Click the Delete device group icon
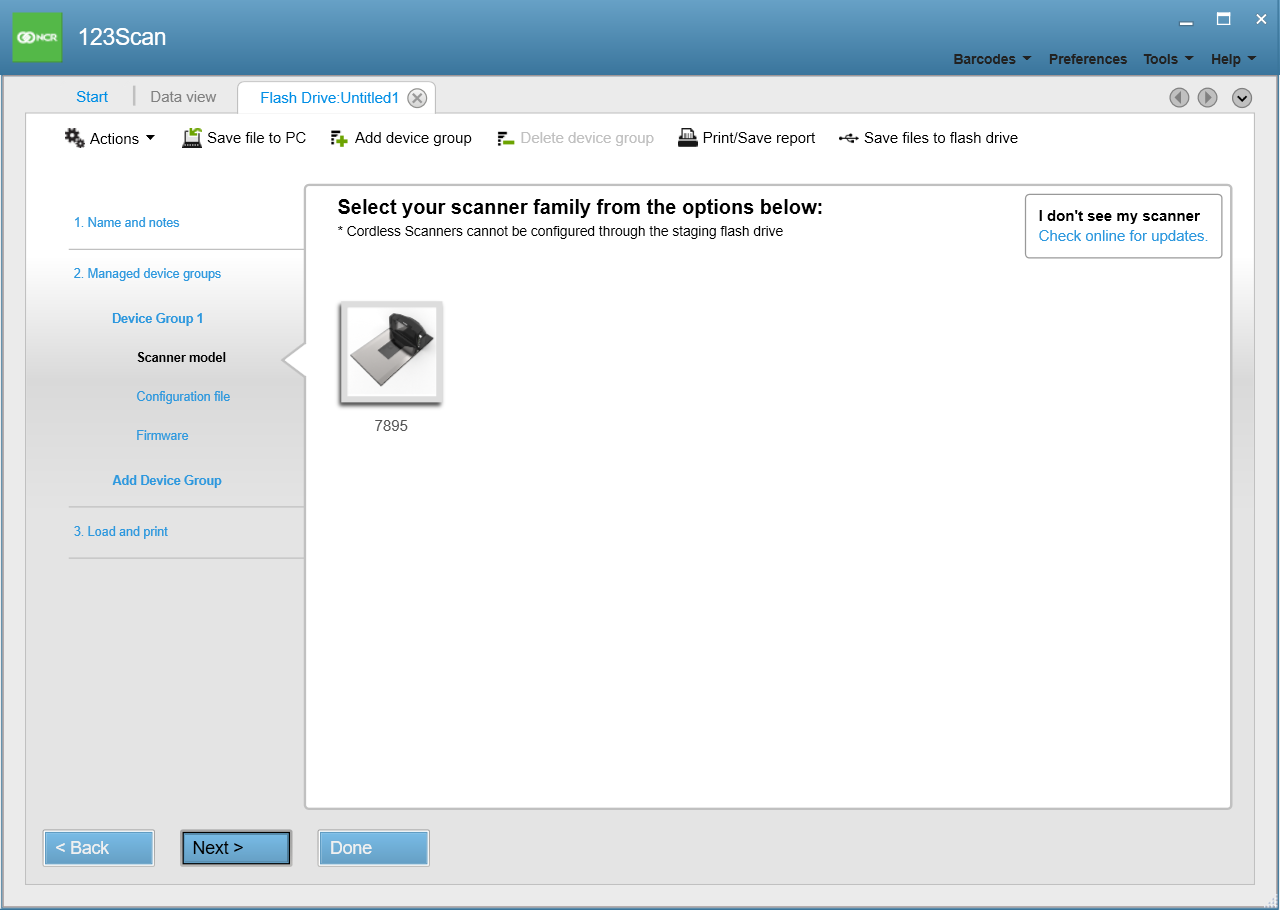The image size is (1280, 910). coord(505,137)
